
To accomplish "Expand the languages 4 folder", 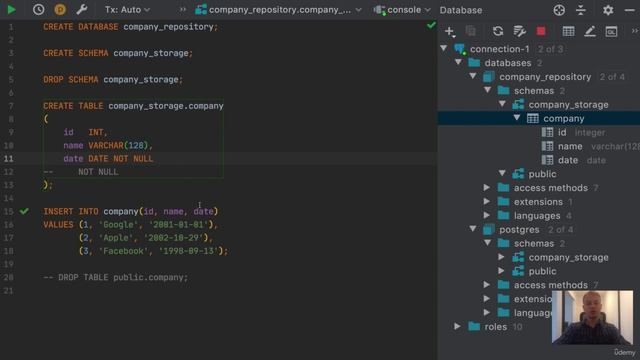I will coord(487,216).
